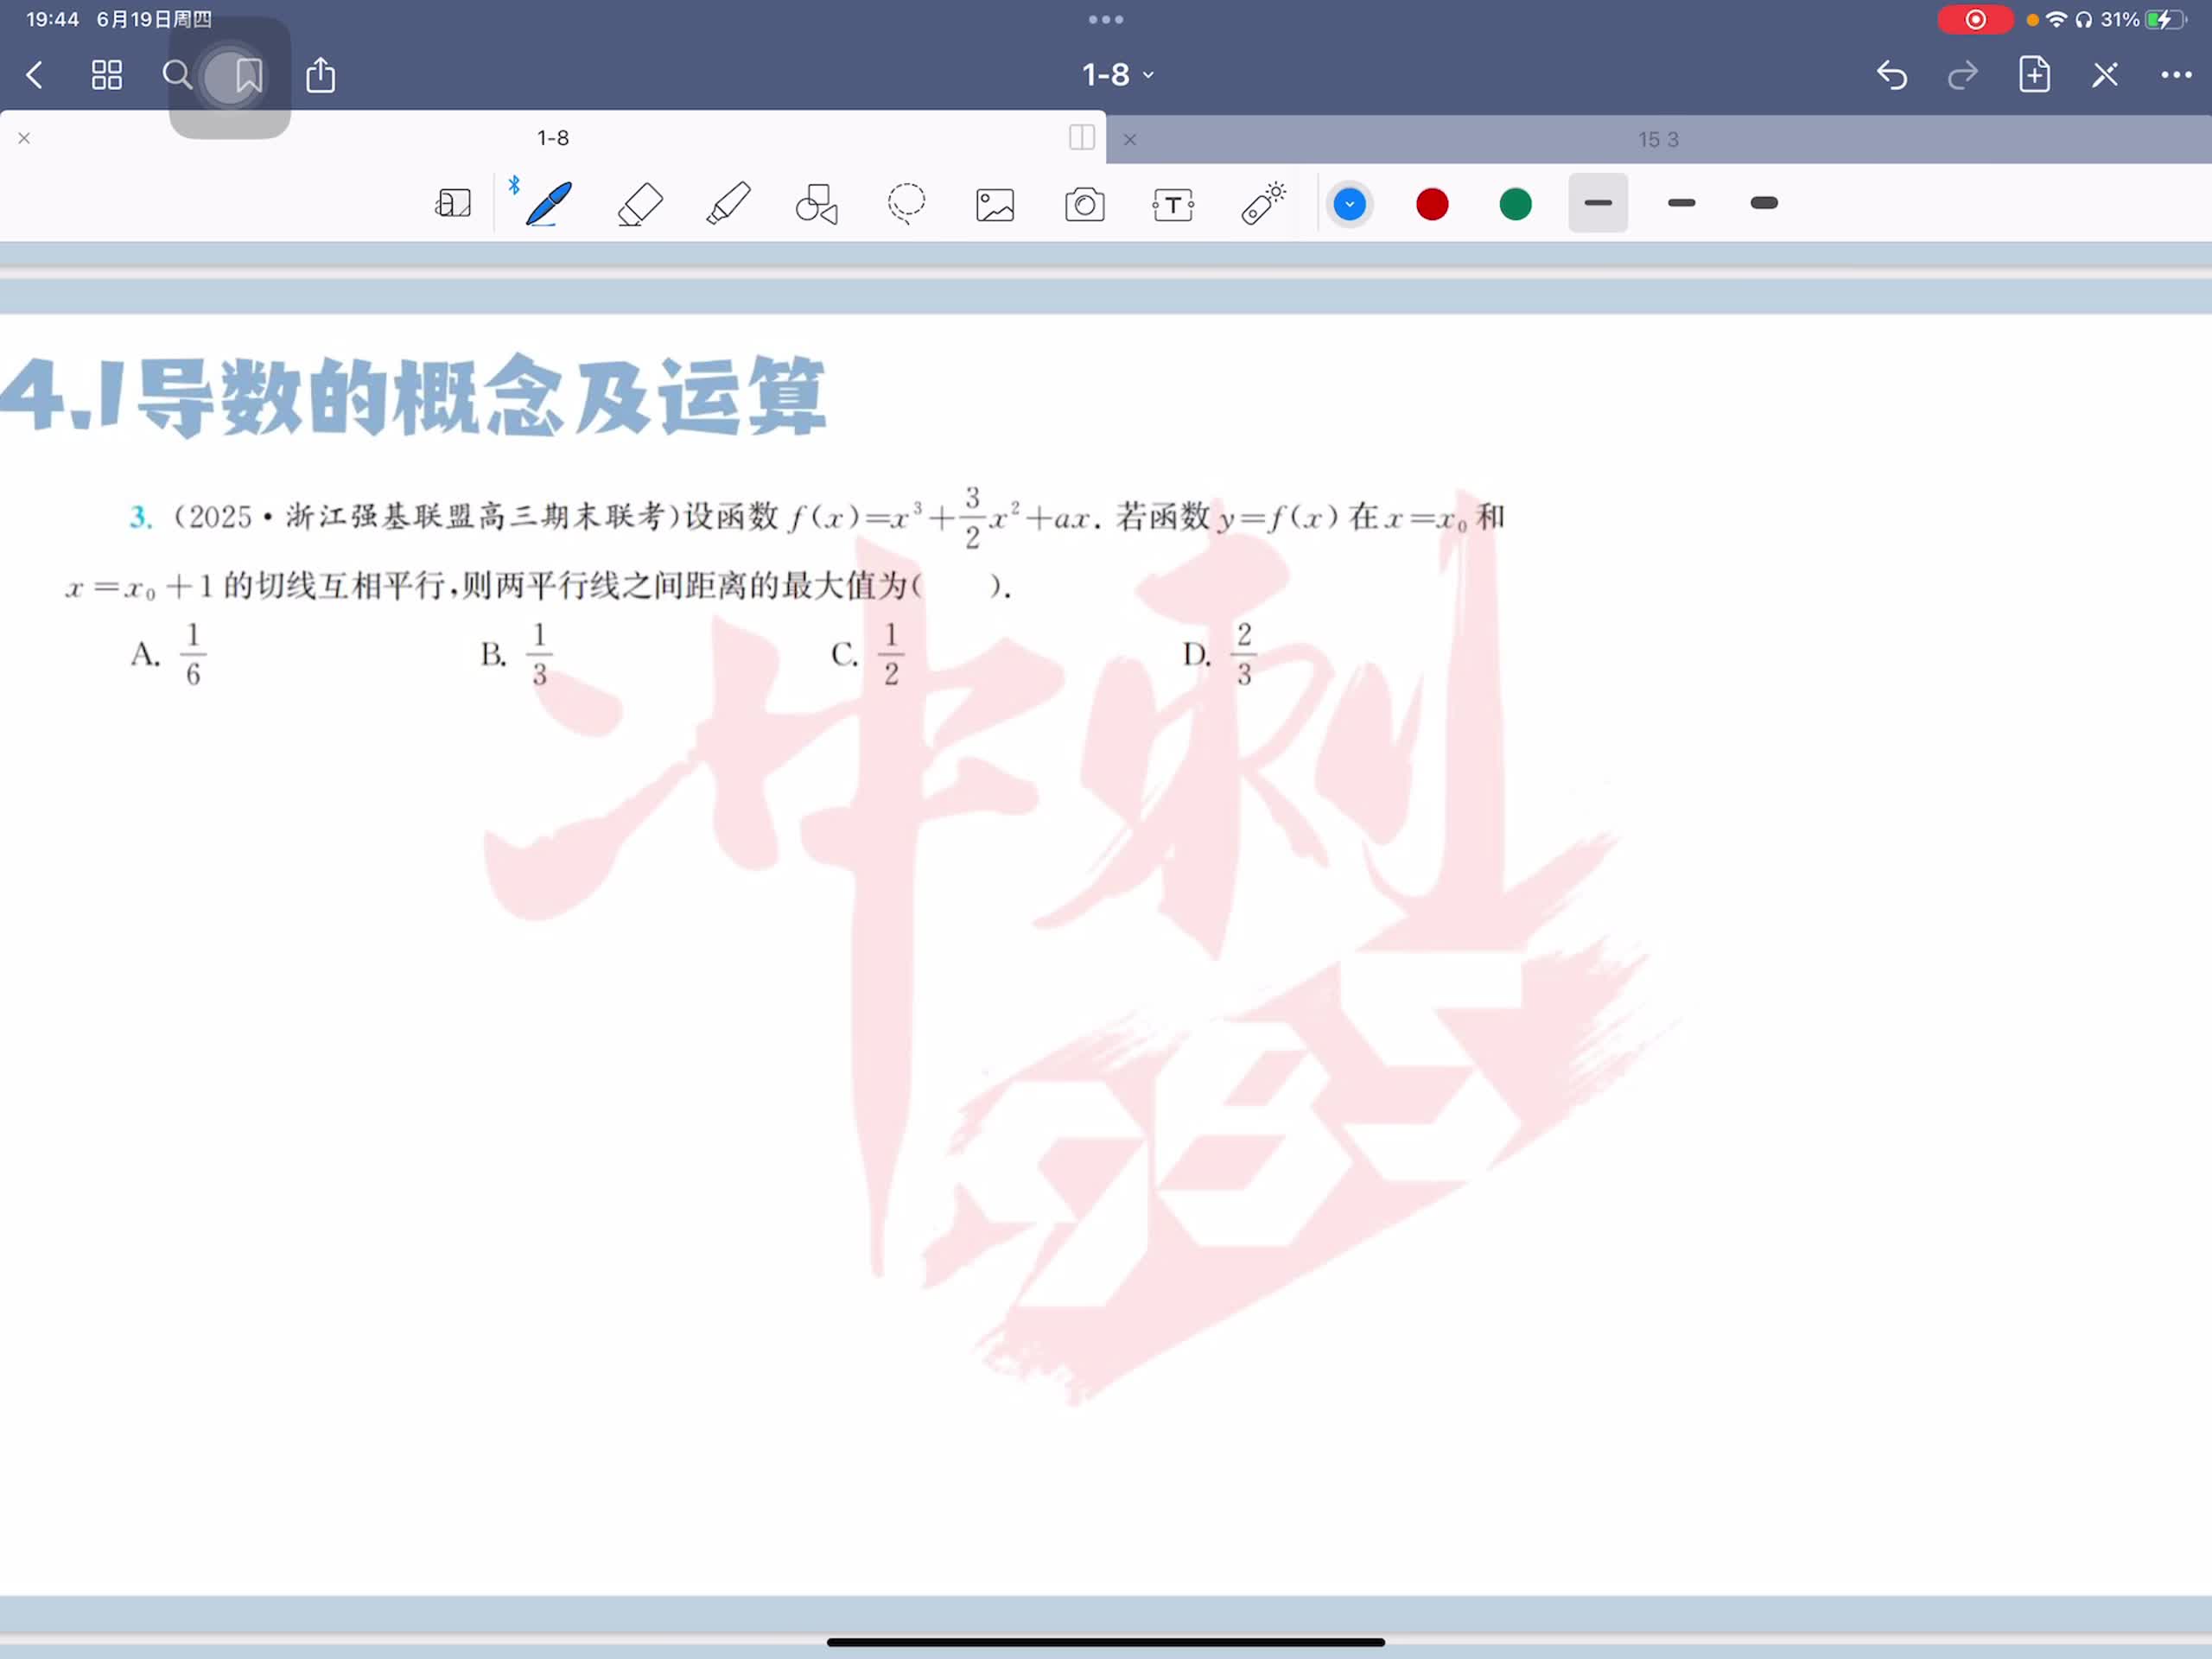Select the 1-8 document tab

pos(552,138)
